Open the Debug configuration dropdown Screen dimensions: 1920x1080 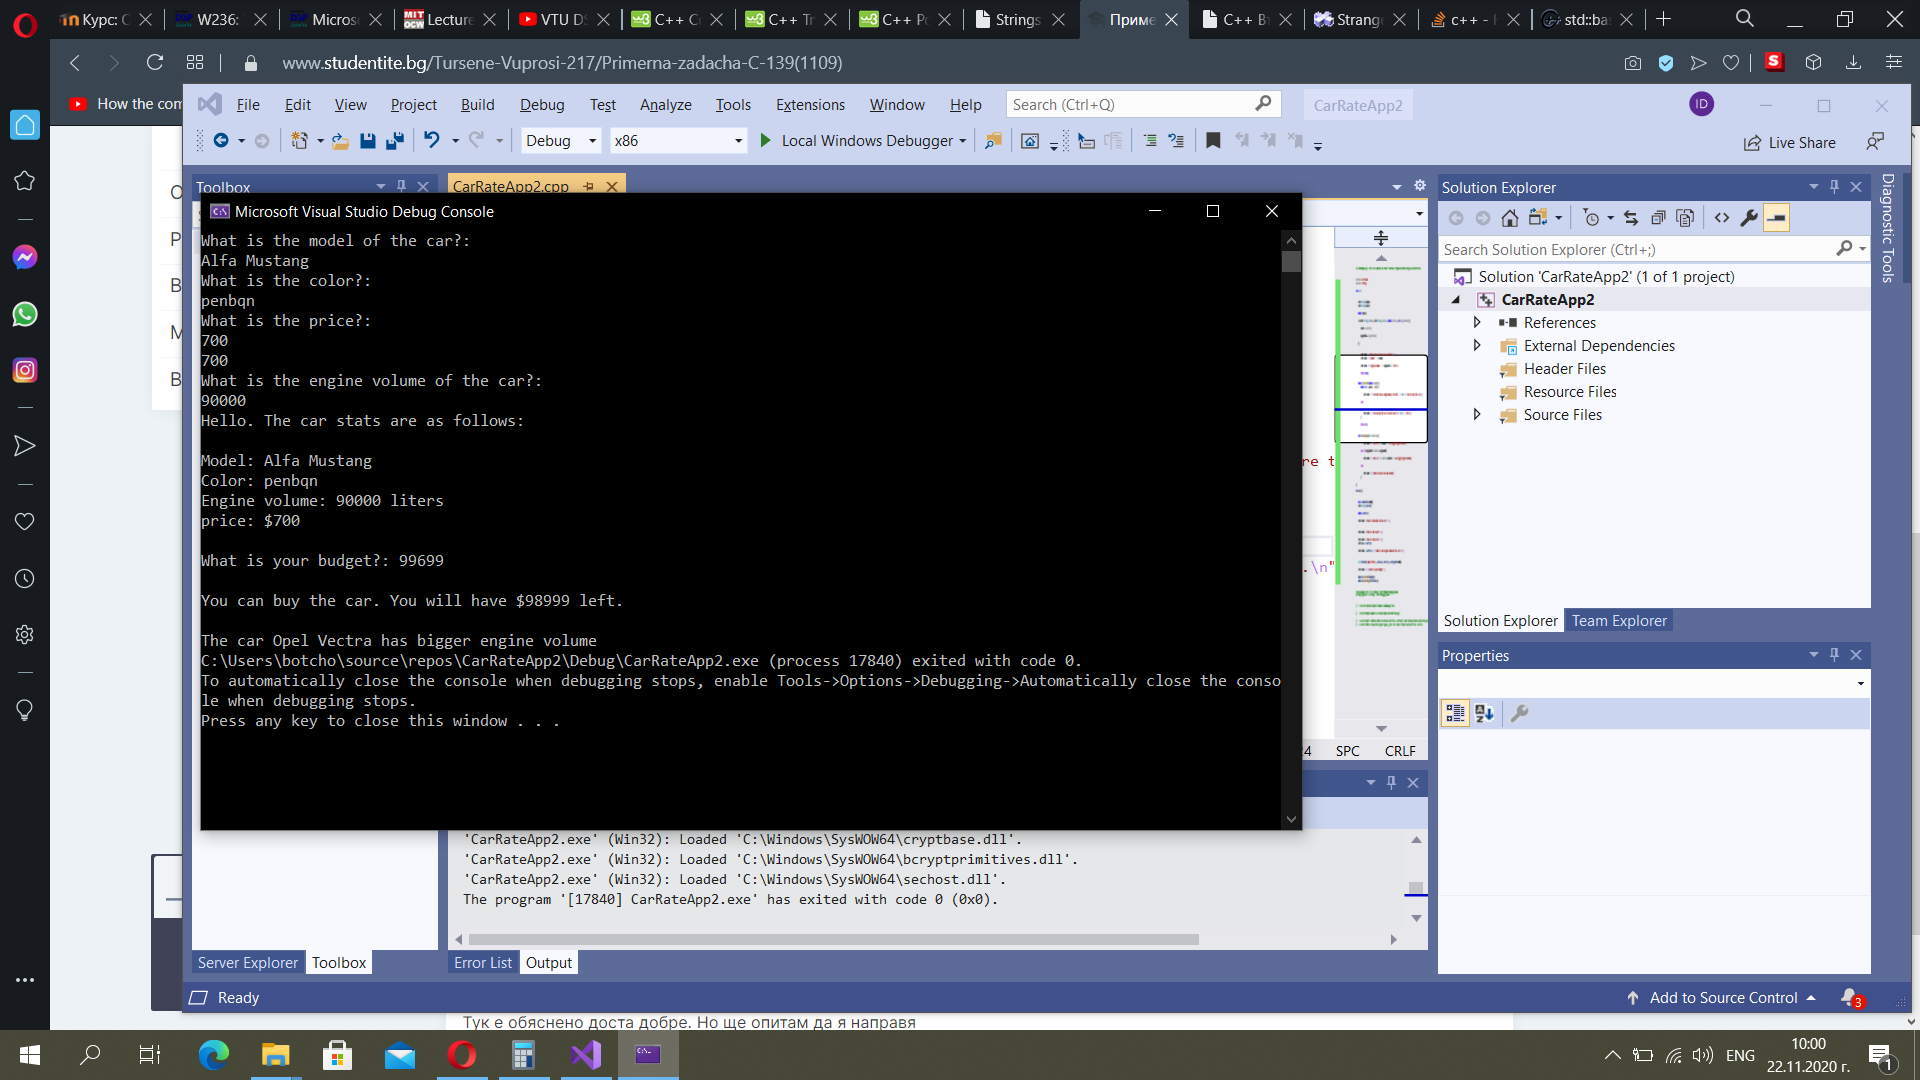(560, 141)
